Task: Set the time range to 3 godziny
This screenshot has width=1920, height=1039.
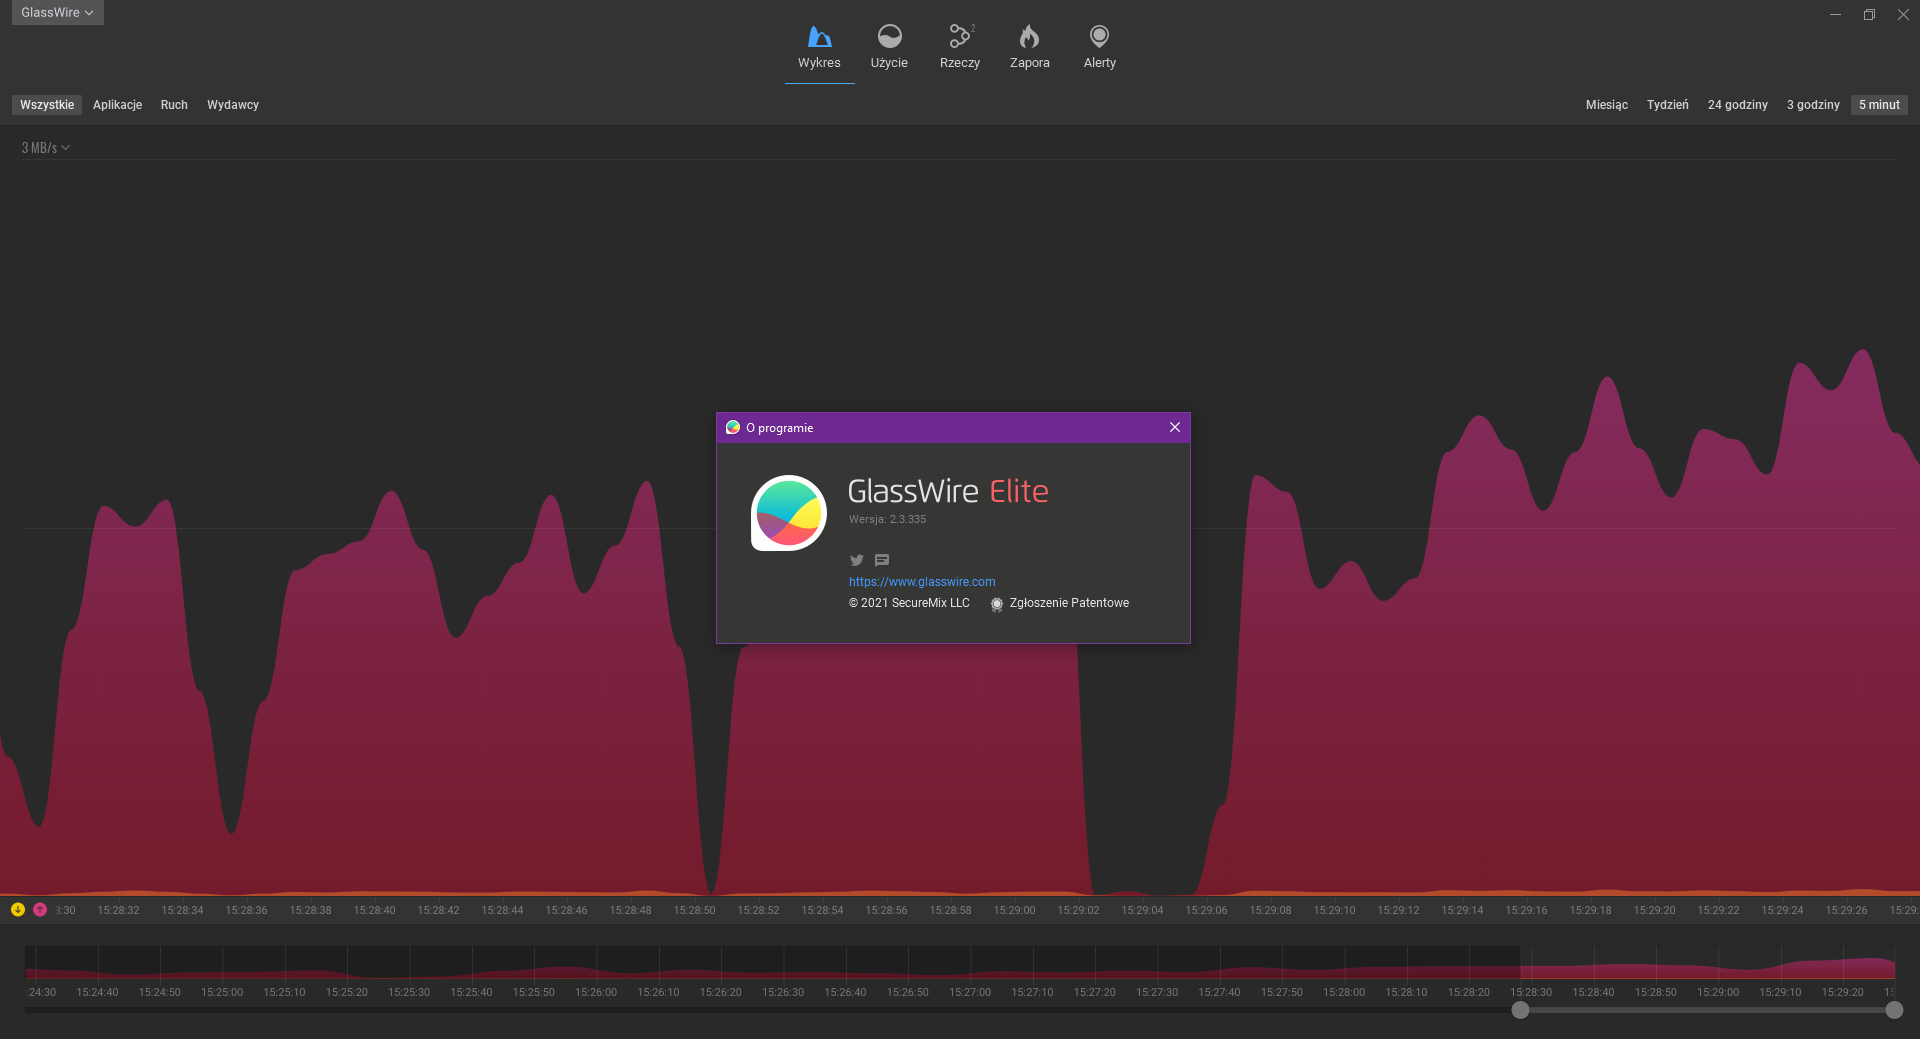Action: pyautogui.click(x=1813, y=105)
